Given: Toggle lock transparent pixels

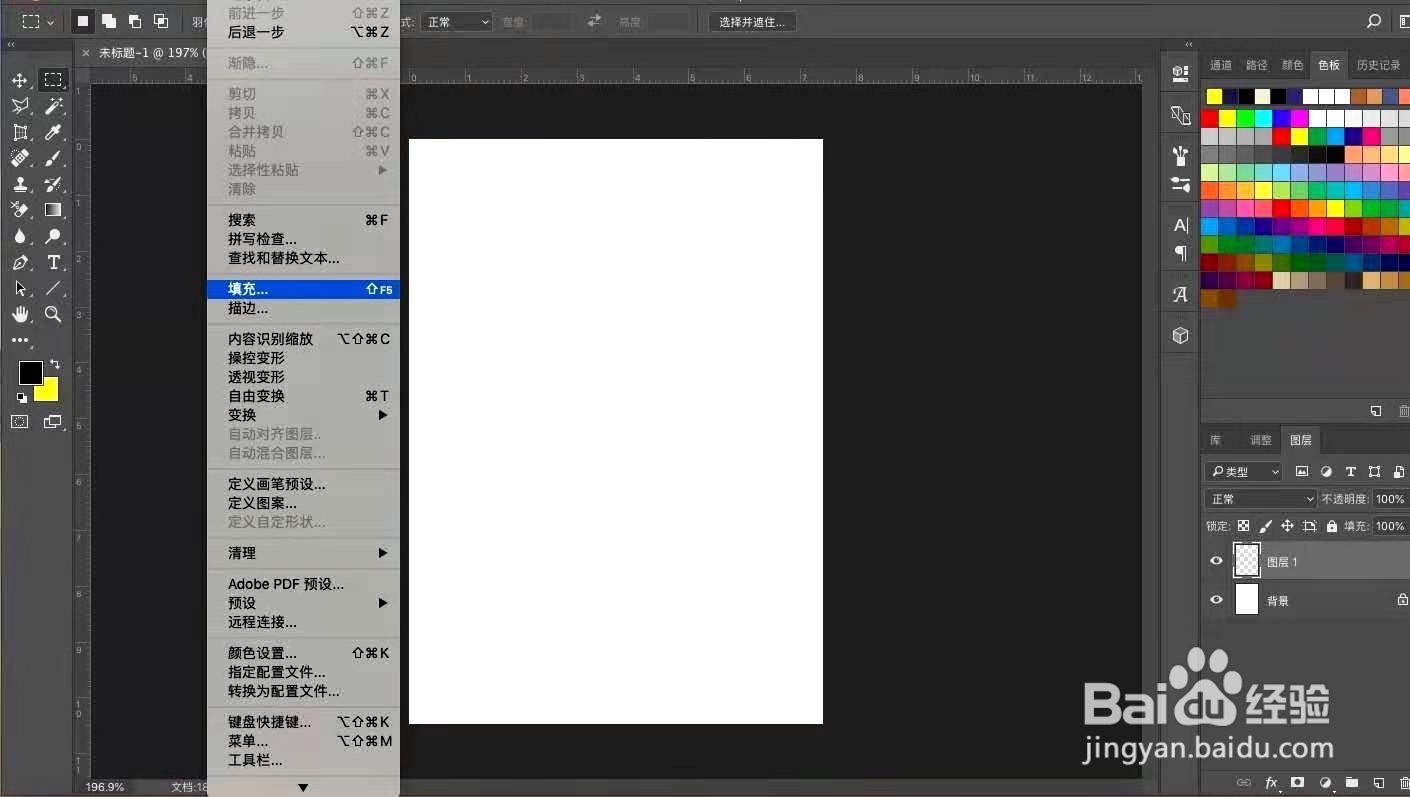Looking at the screenshot, I should click(x=1243, y=526).
